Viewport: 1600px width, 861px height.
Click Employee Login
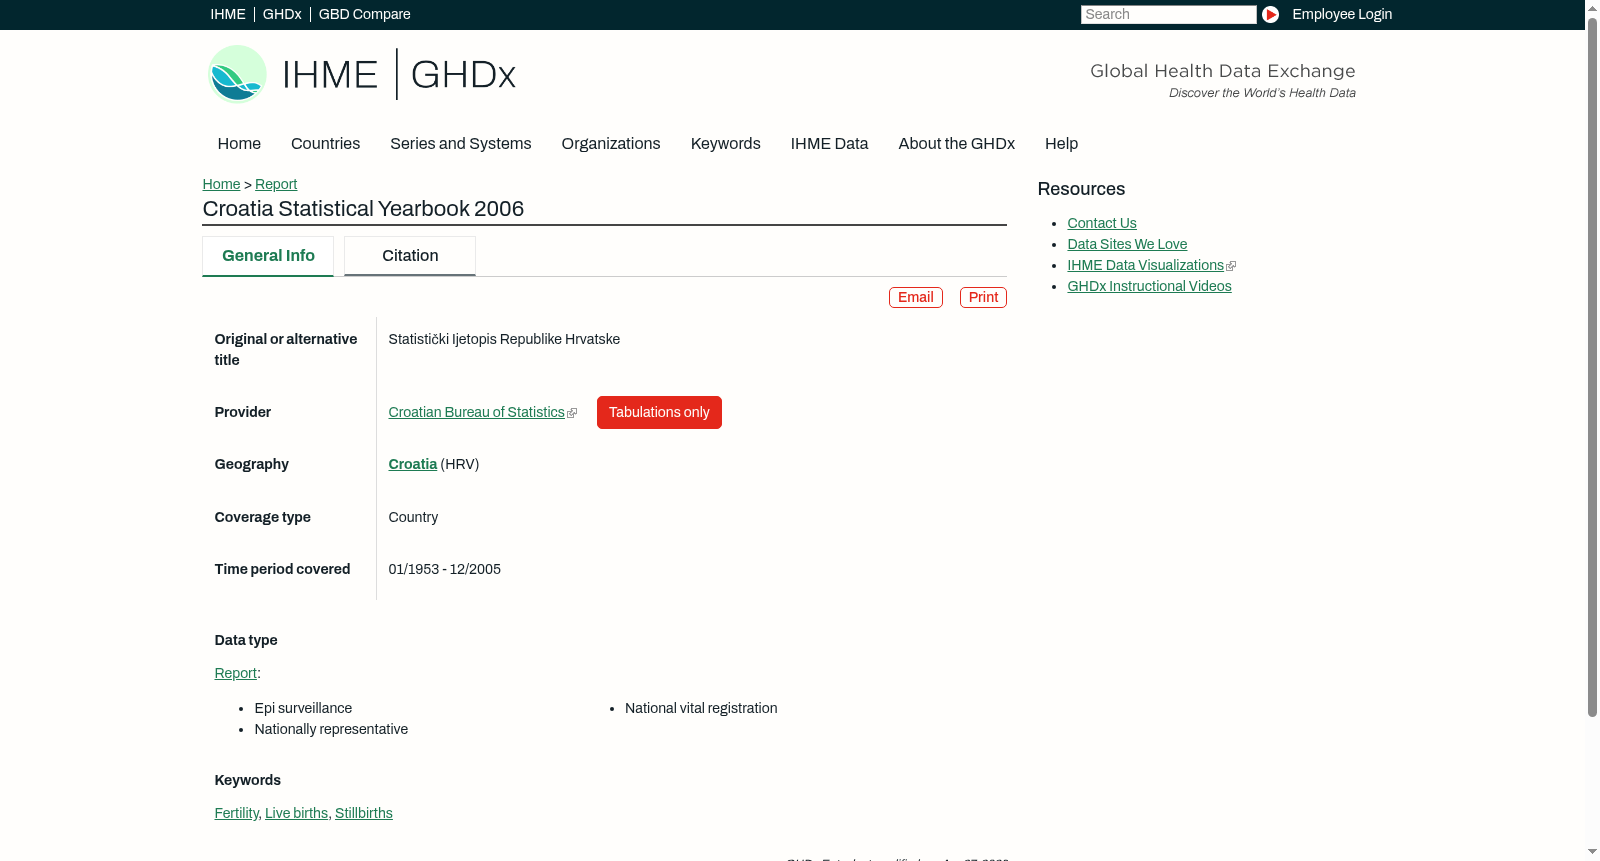click(x=1342, y=14)
